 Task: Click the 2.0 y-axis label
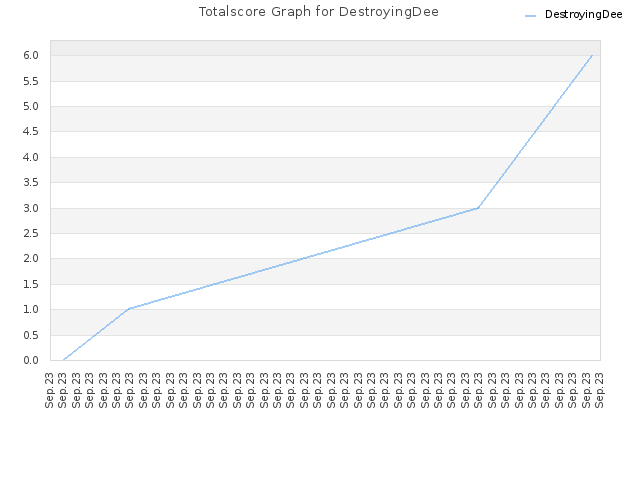31,258
